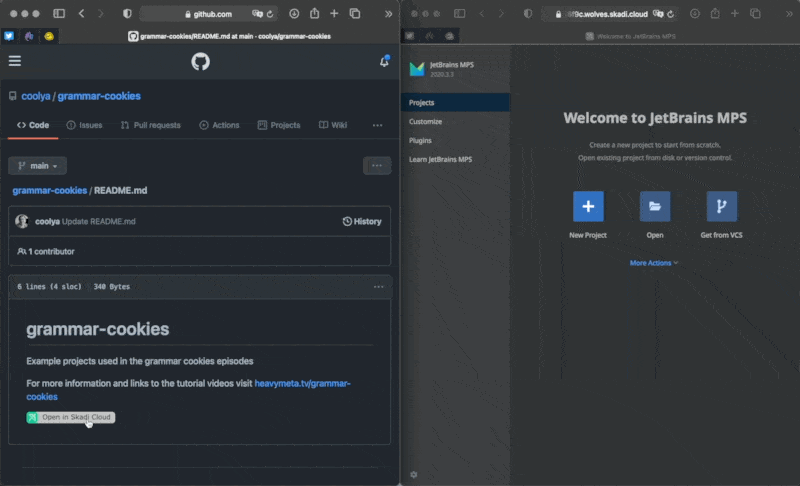Click skadi.cloud address bar
This screenshot has height=486, width=800.
point(611,14)
